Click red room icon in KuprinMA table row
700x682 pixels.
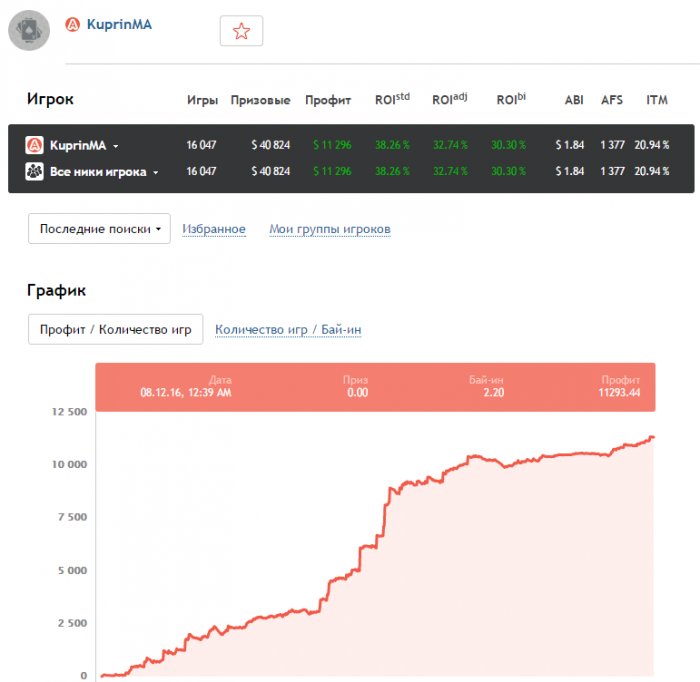point(34,145)
